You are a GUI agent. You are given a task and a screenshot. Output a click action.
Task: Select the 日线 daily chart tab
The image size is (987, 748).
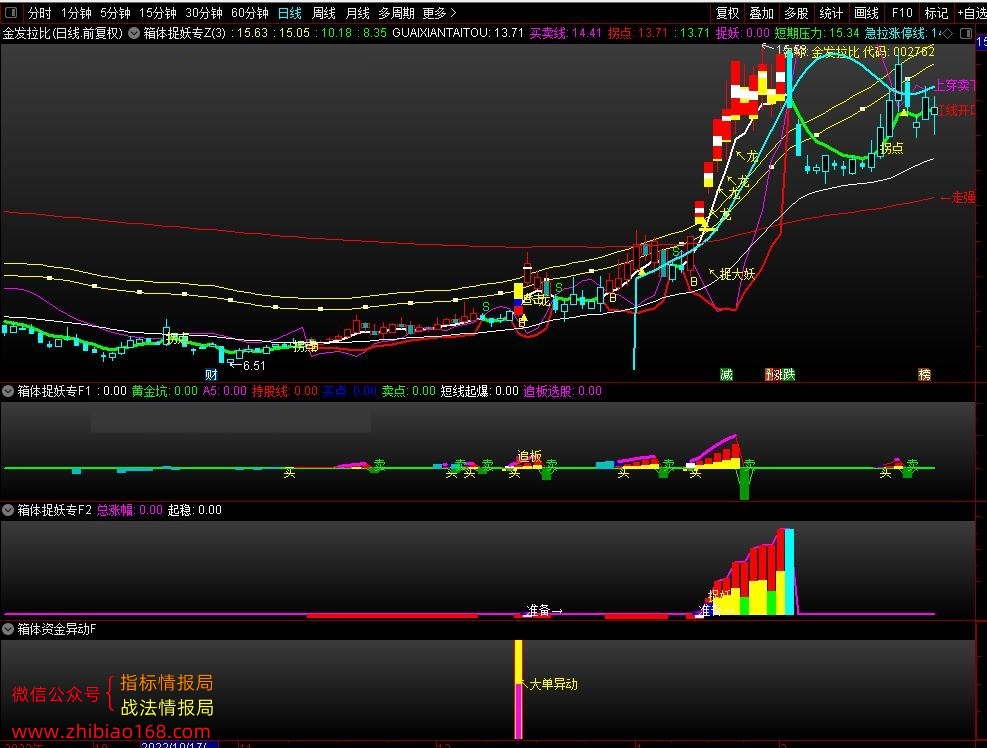point(290,13)
